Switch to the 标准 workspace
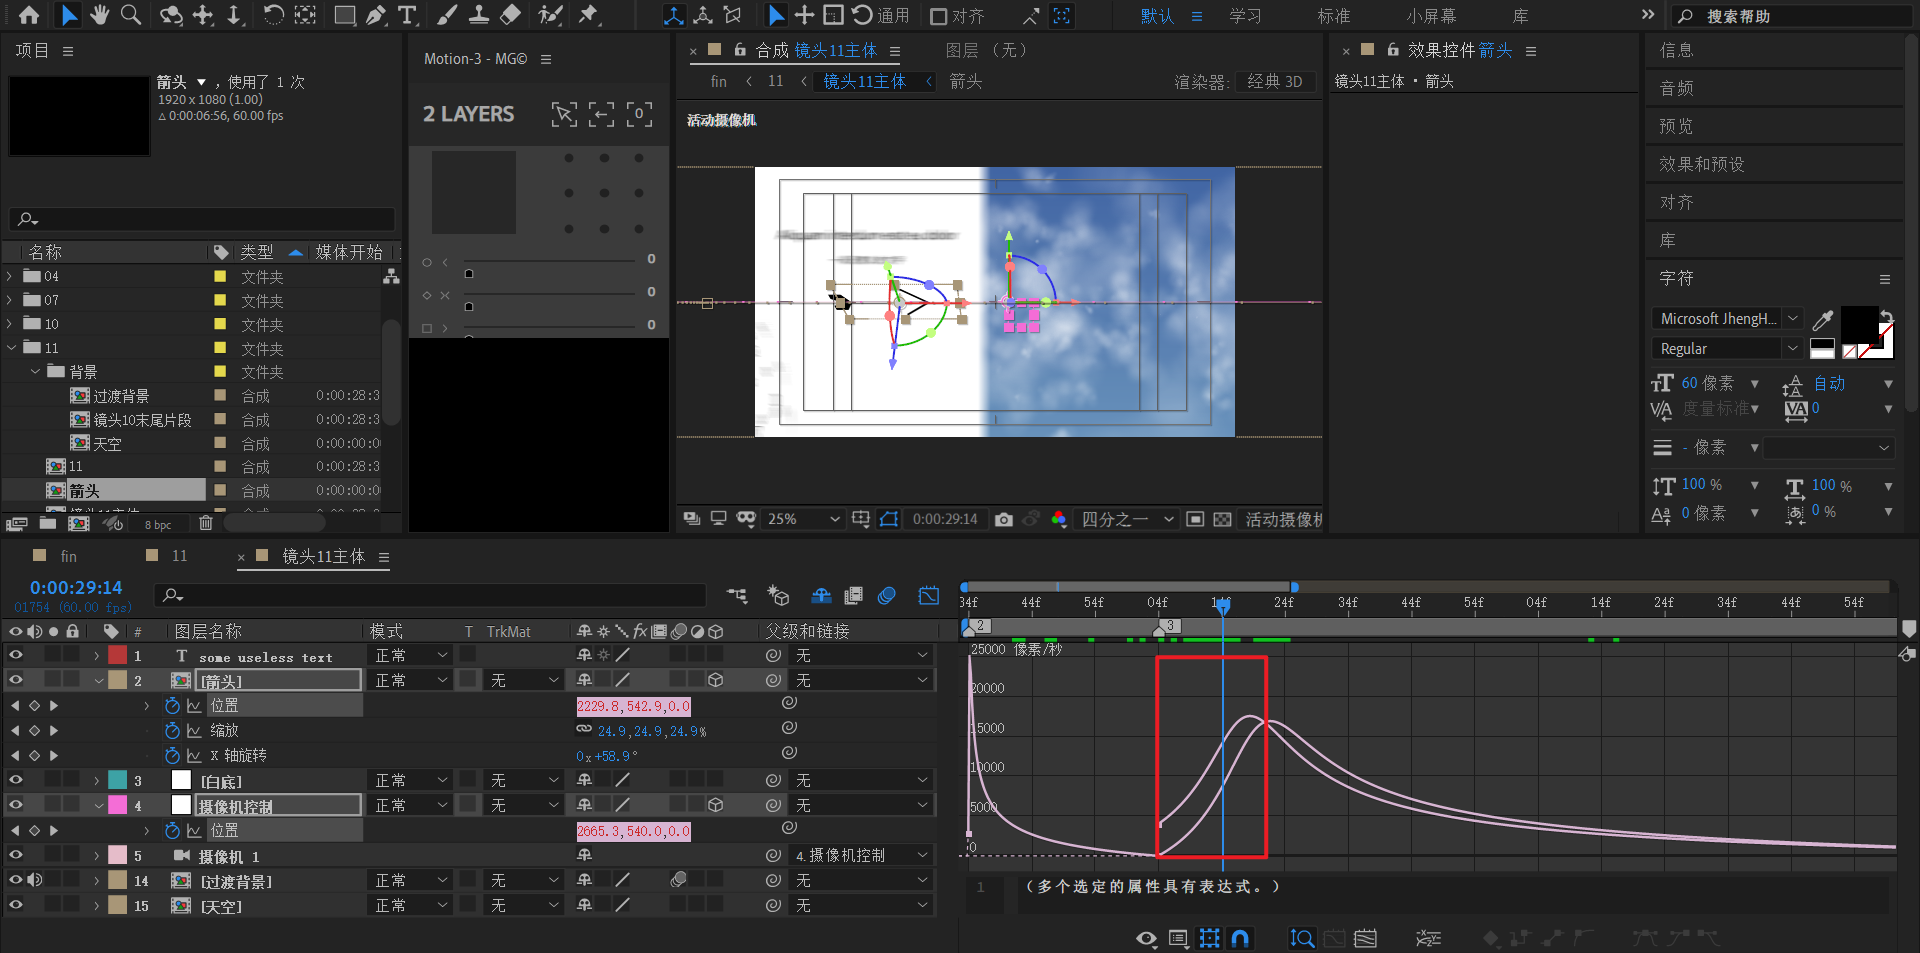The height and width of the screenshot is (953, 1920). (1334, 16)
